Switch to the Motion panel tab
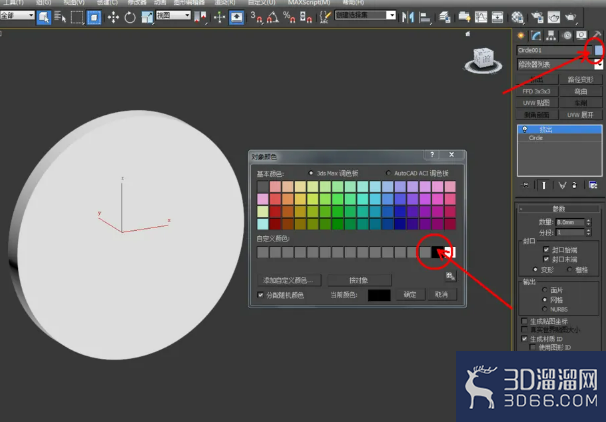This screenshot has height=422, width=606. tap(567, 36)
